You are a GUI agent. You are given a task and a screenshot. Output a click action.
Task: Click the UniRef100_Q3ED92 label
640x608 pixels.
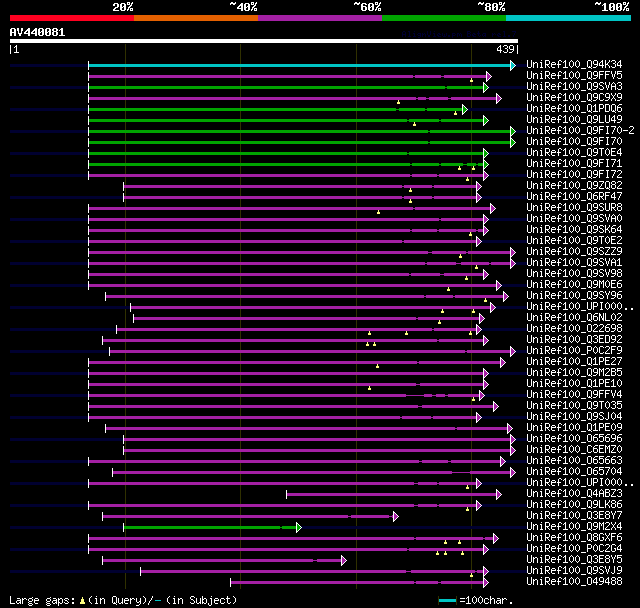(x=574, y=340)
